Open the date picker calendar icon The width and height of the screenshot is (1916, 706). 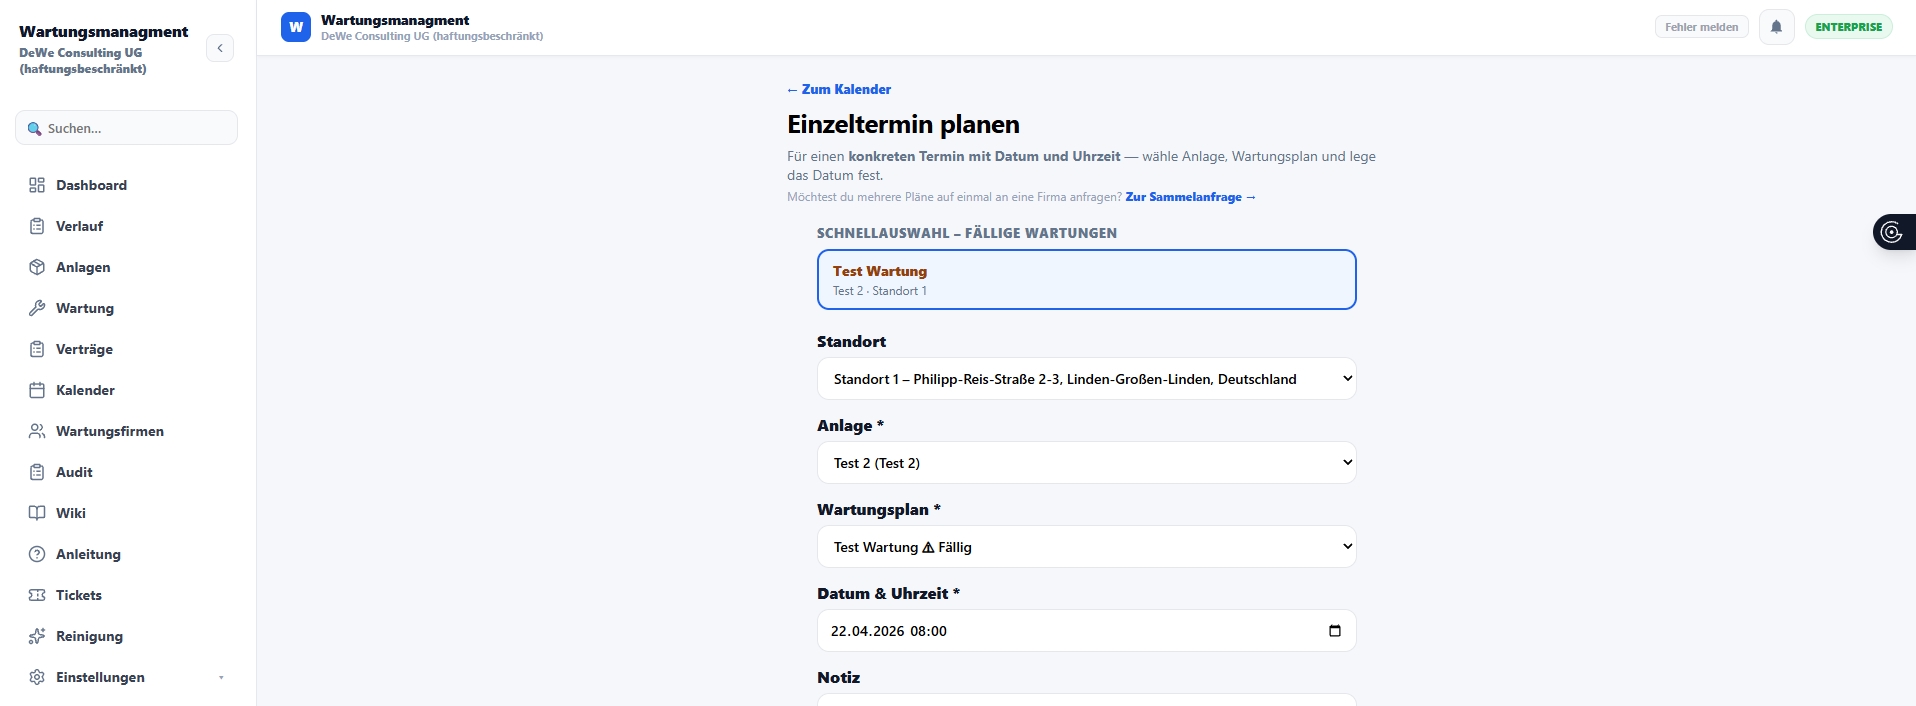pos(1334,631)
